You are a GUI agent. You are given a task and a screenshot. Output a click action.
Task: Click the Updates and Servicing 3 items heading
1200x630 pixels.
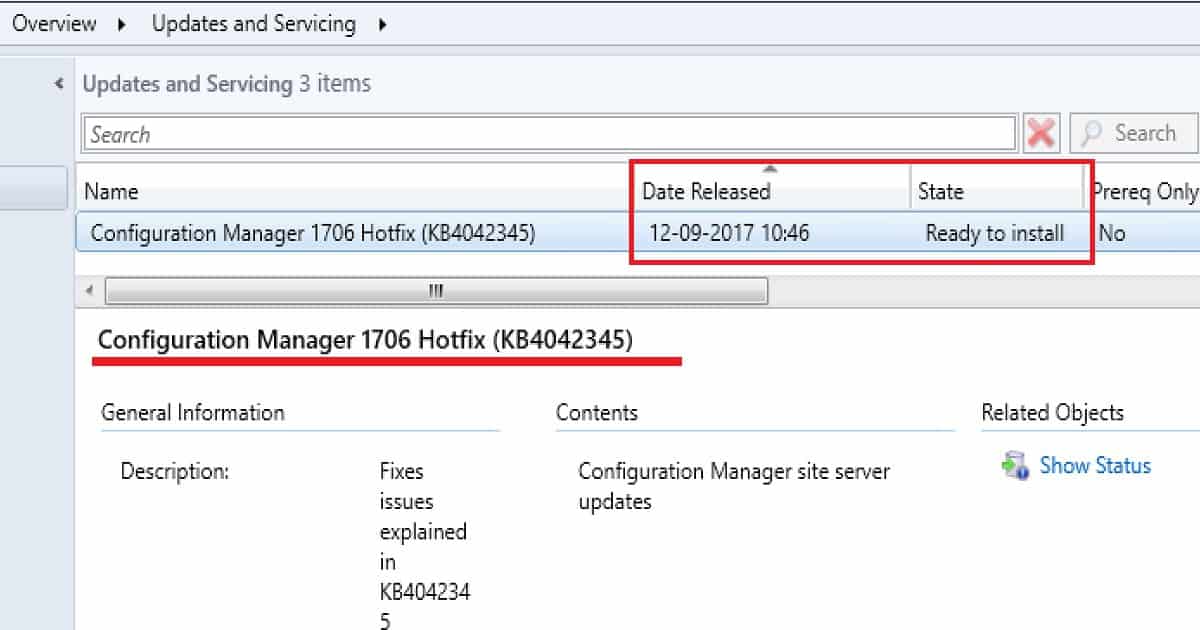point(227,84)
